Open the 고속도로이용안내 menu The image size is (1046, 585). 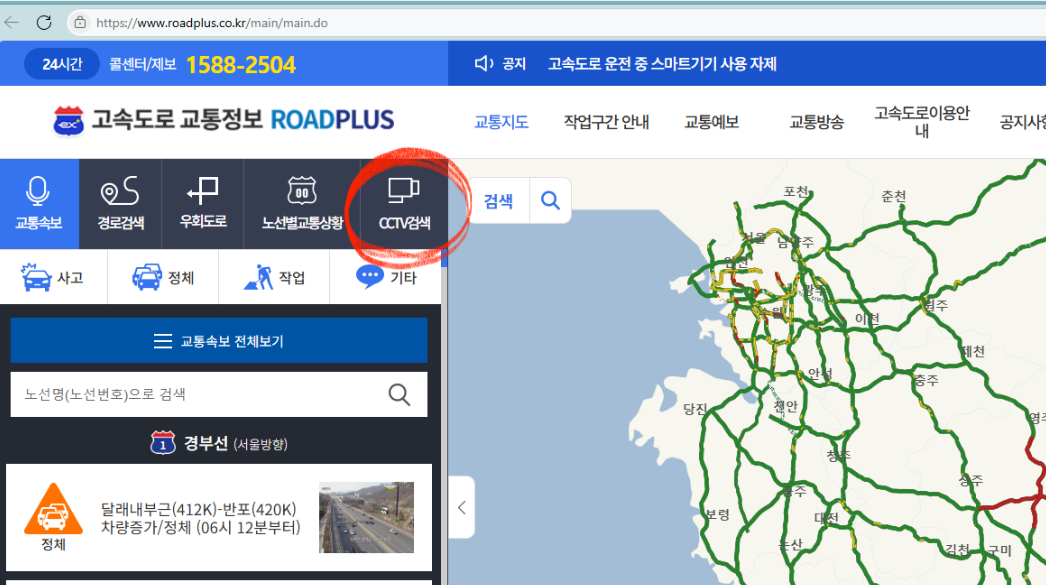(x=922, y=121)
